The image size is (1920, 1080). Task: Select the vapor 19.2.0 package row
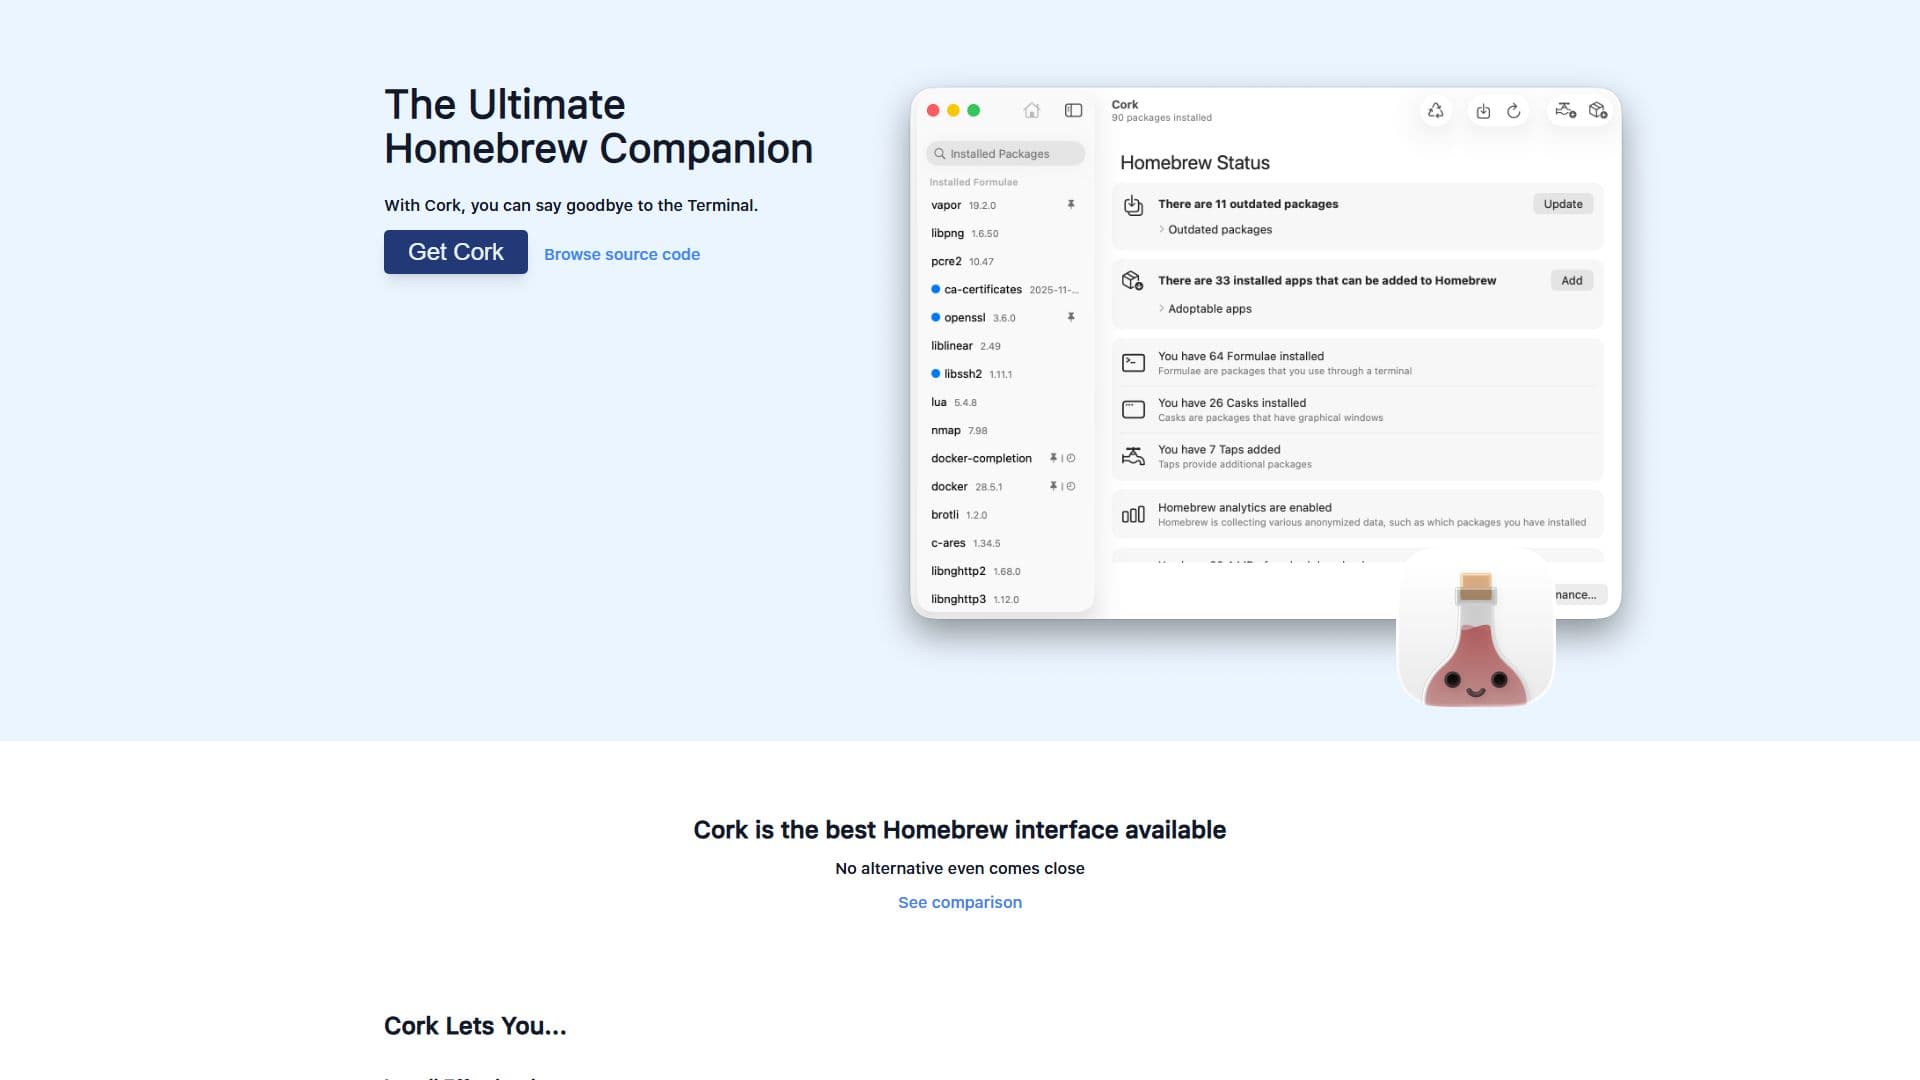1003,205
